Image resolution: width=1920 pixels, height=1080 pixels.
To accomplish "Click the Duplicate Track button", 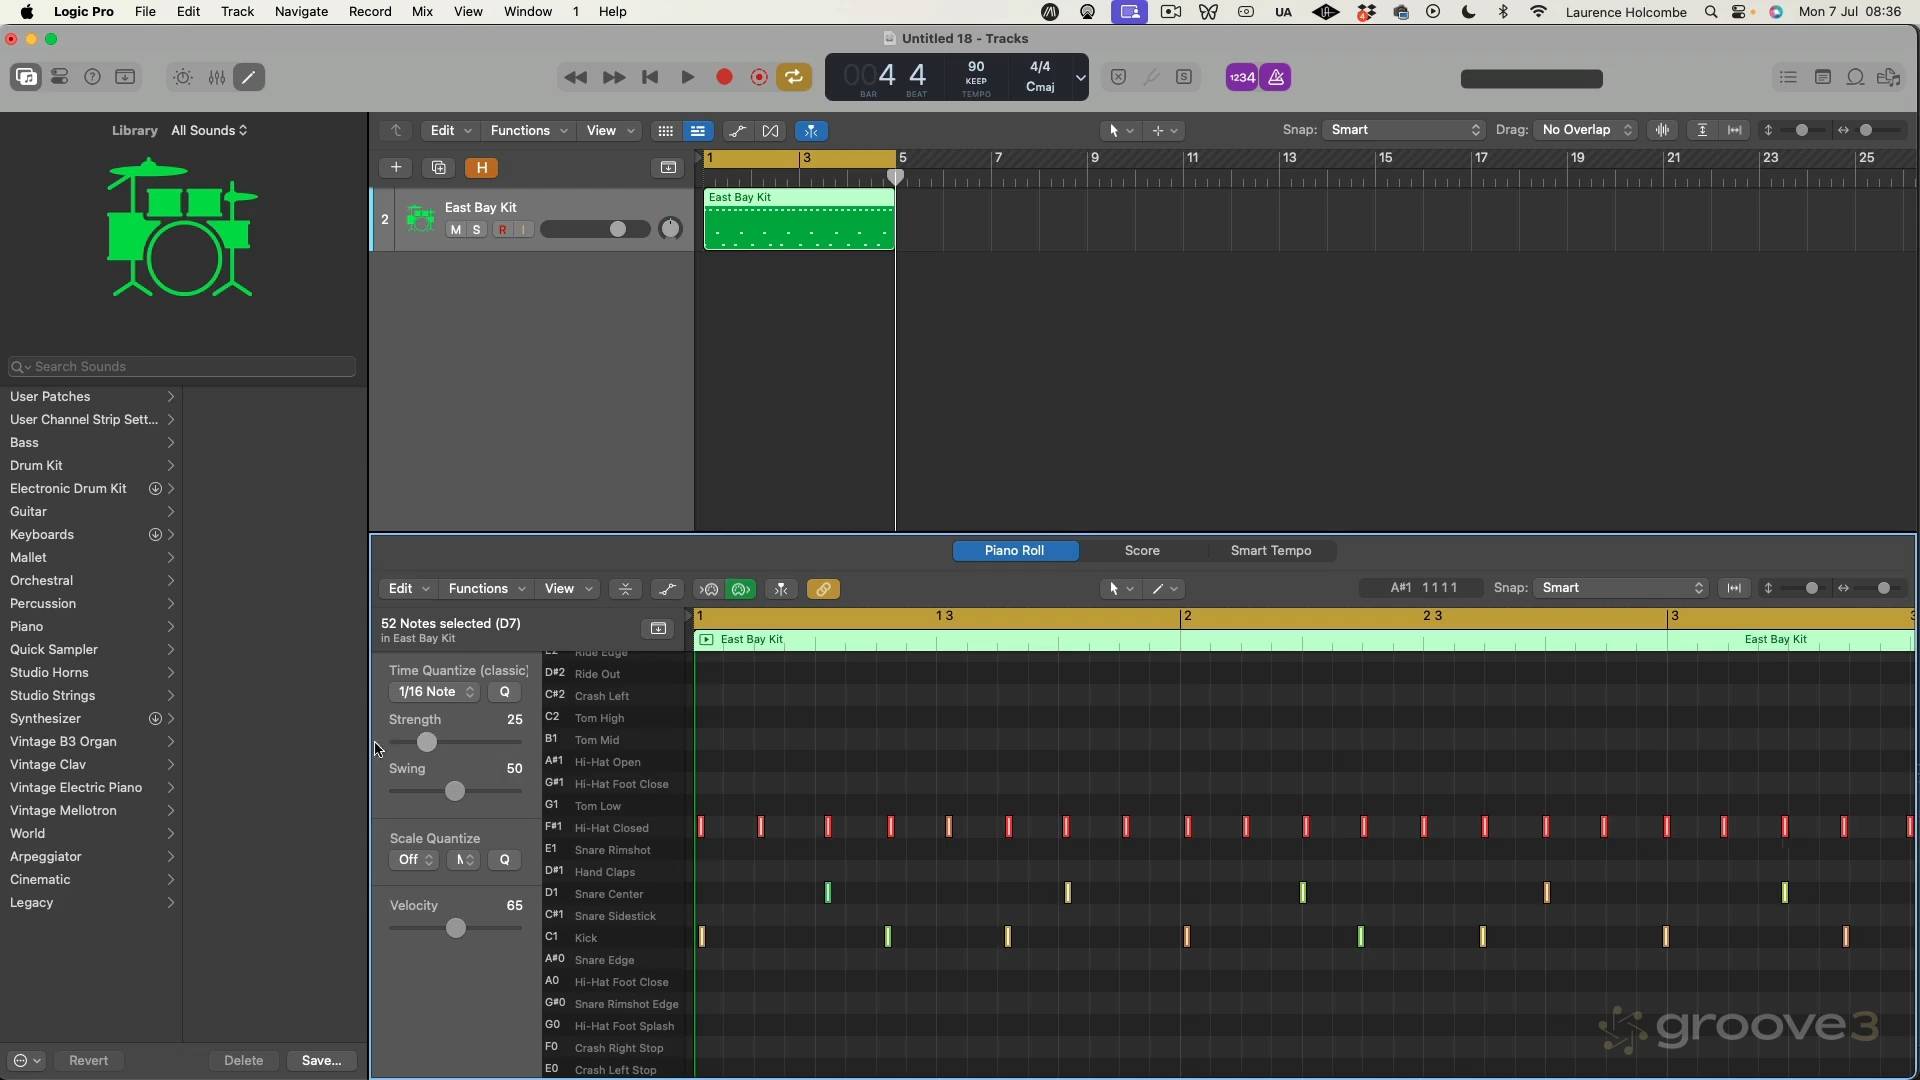I will [x=439, y=167].
